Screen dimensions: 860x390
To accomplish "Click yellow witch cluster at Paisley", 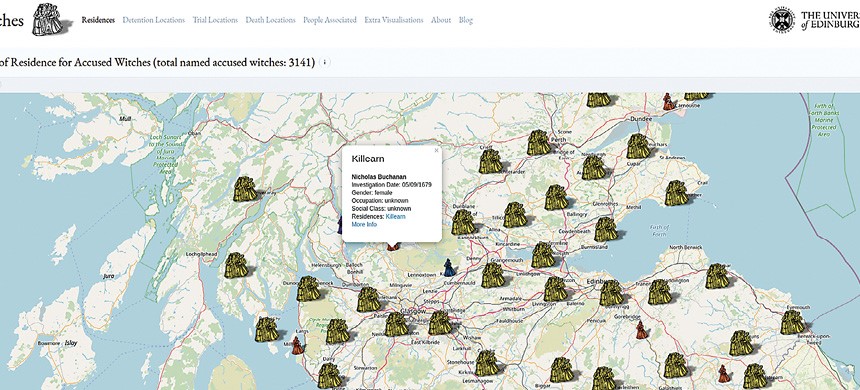I will (397, 324).
